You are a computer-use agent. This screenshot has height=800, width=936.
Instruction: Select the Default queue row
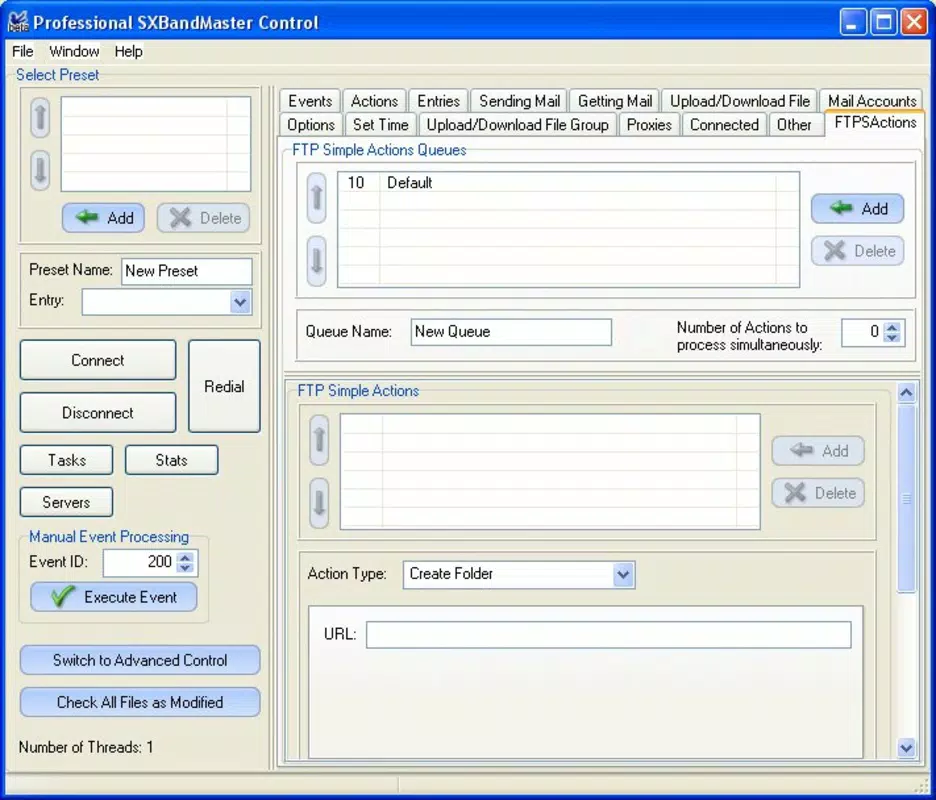click(x=568, y=183)
